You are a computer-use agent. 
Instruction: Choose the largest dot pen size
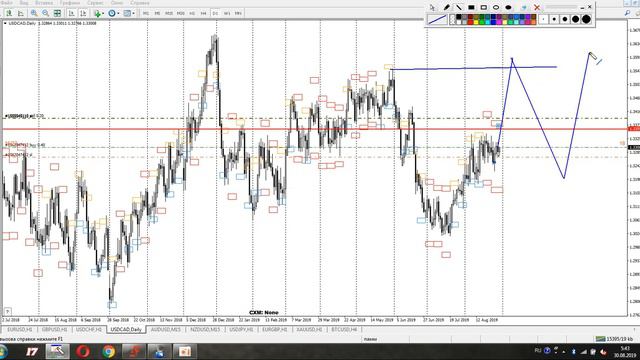(586, 19)
